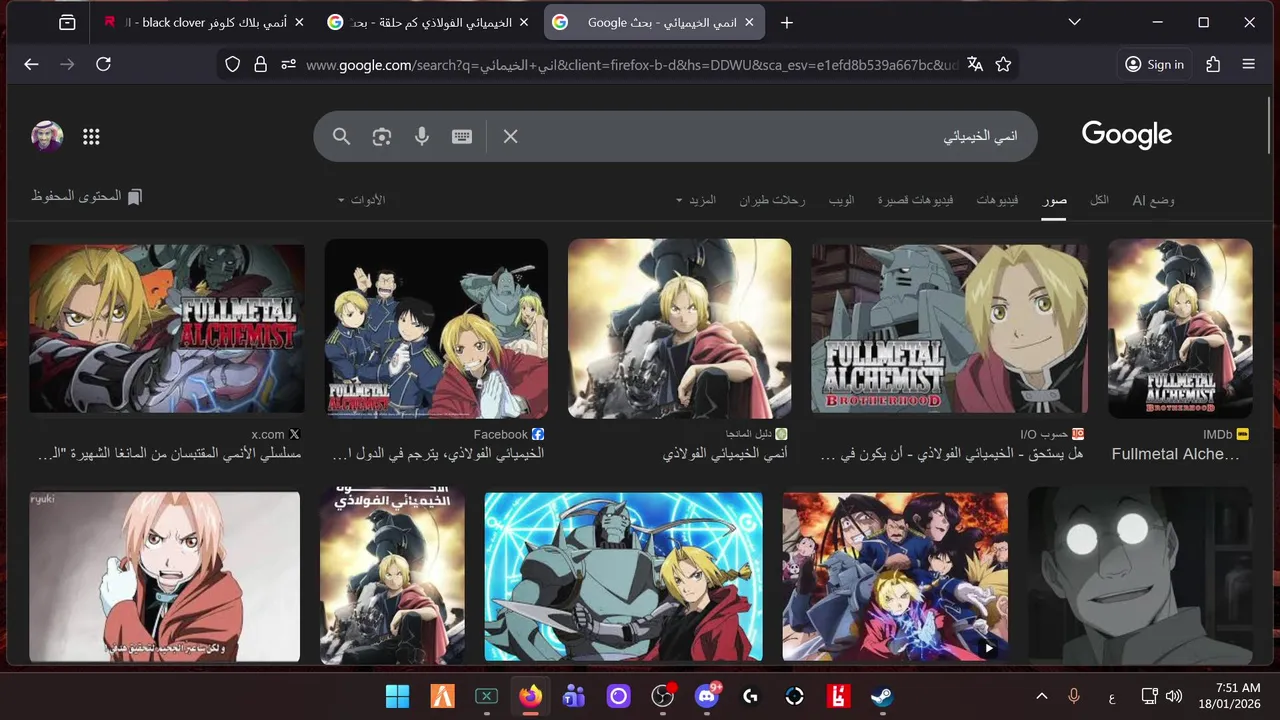
Task: Open Microsoft Teams from the taskbar
Action: pos(574,696)
